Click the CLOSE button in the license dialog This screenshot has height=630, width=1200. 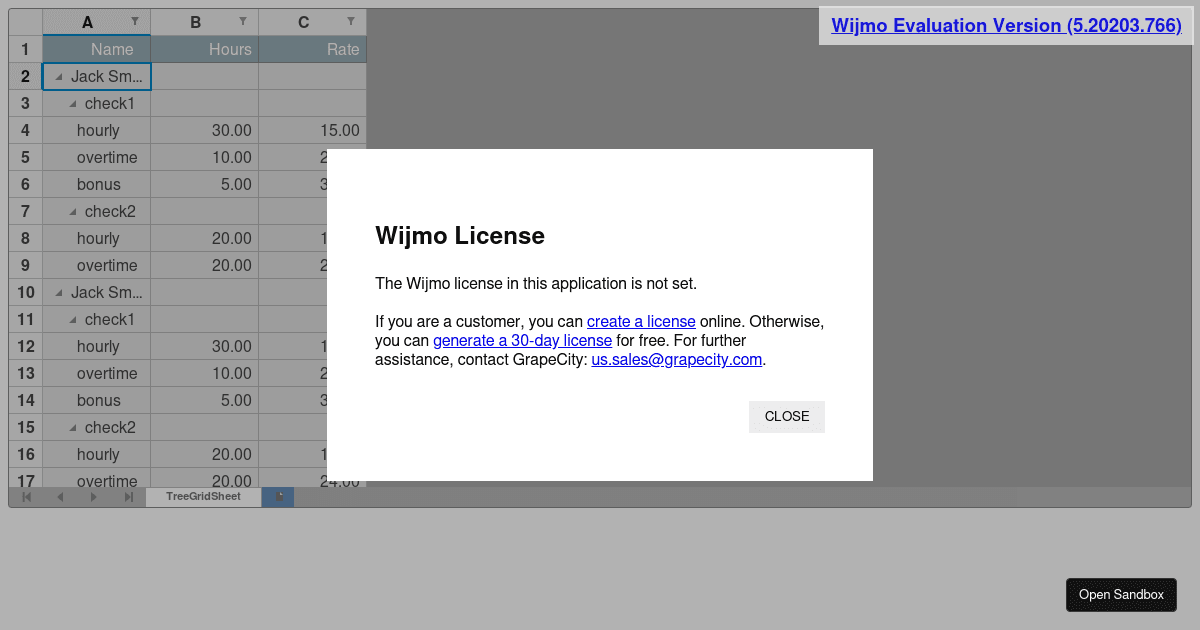[787, 417]
